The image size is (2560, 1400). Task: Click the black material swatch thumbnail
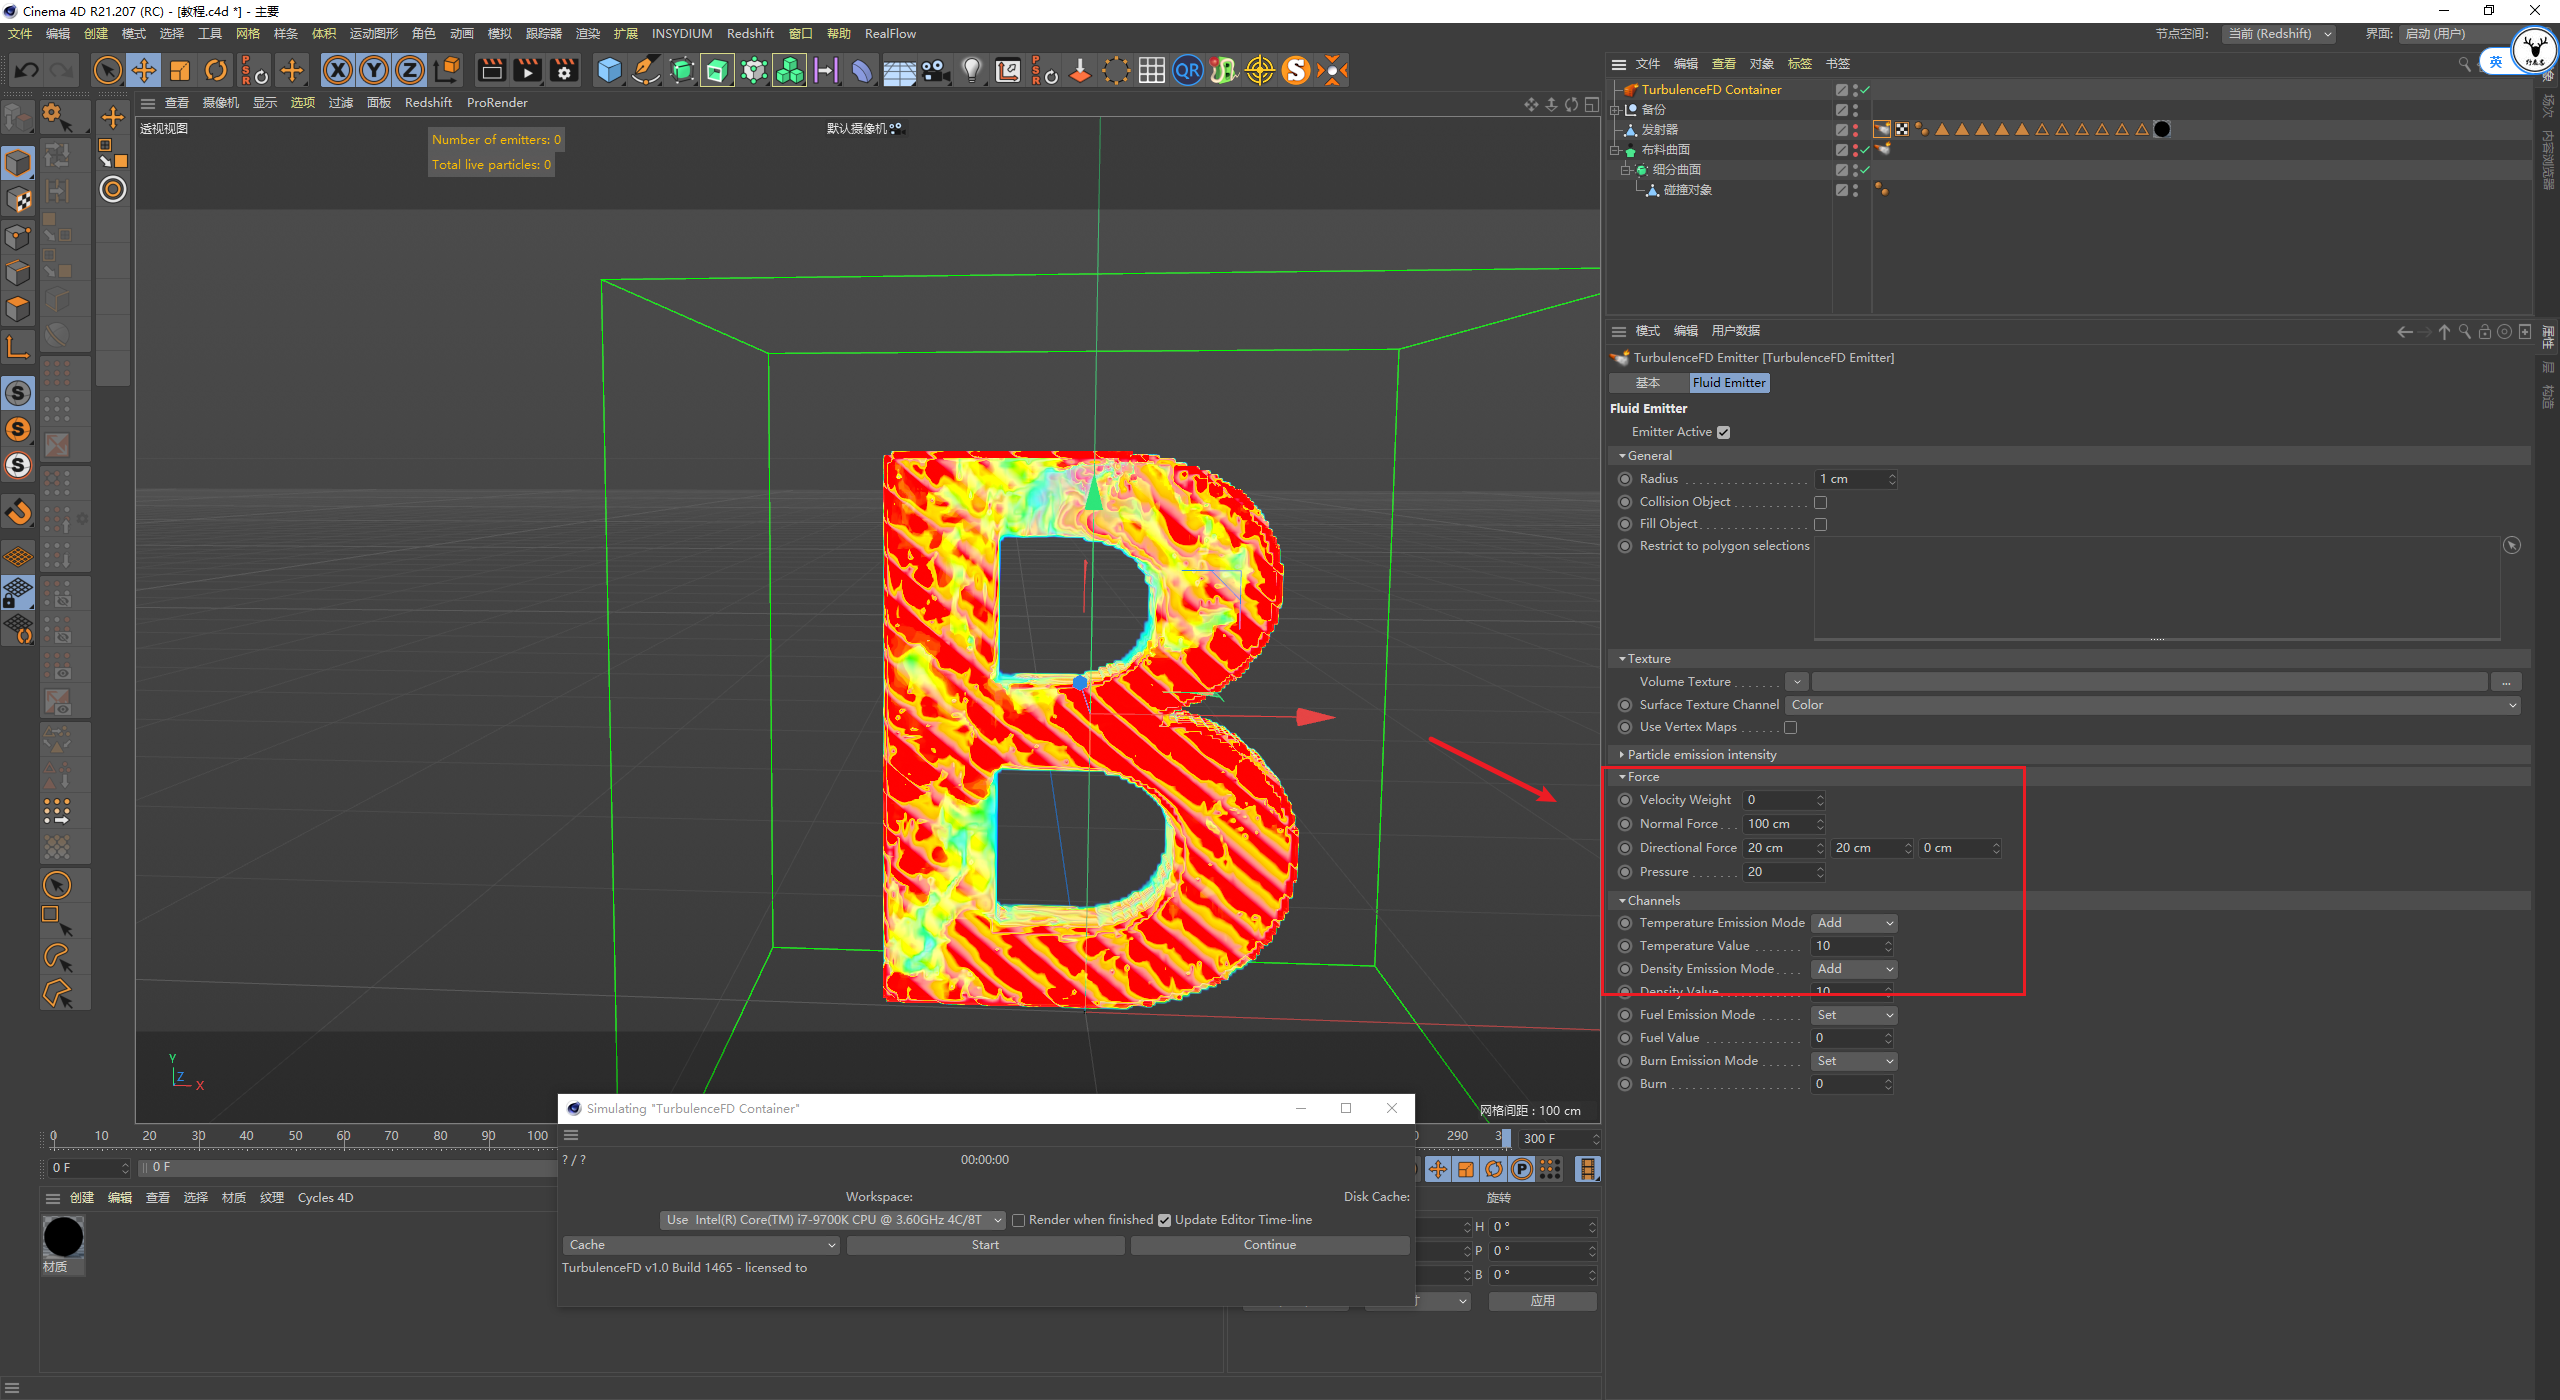pyautogui.click(x=63, y=1238)
